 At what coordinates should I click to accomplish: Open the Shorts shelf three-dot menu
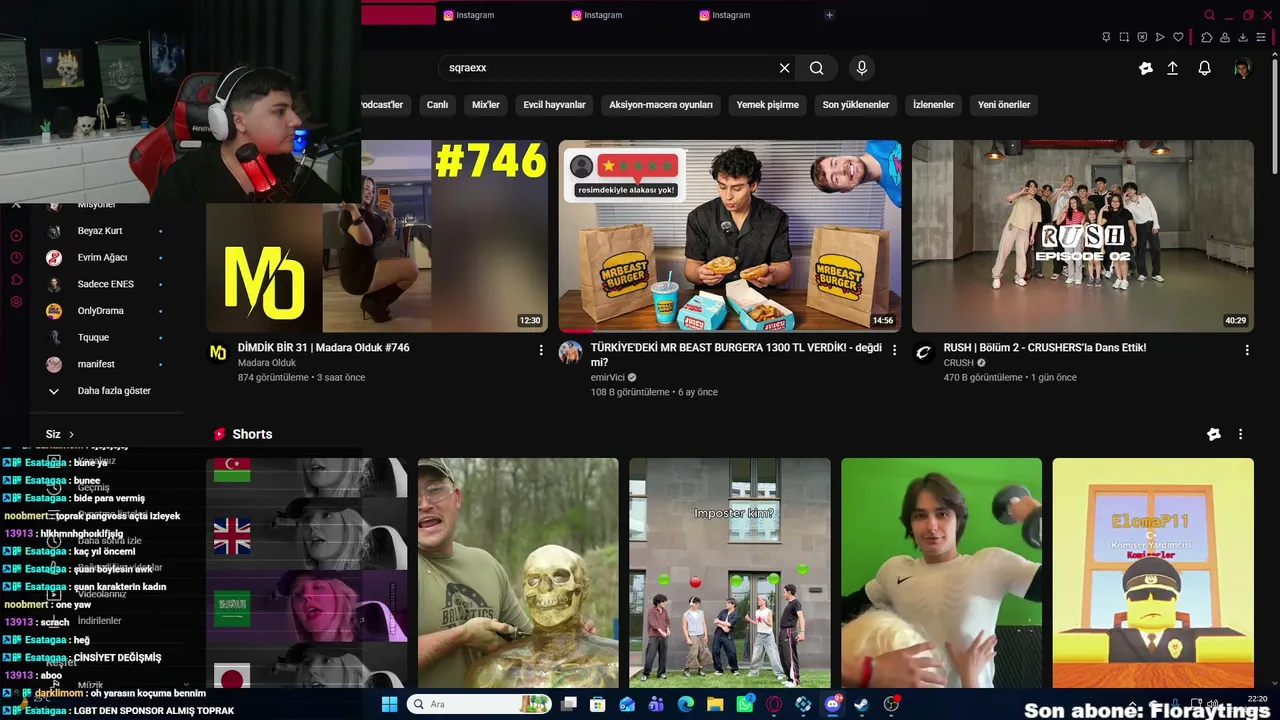[1241, 434]
